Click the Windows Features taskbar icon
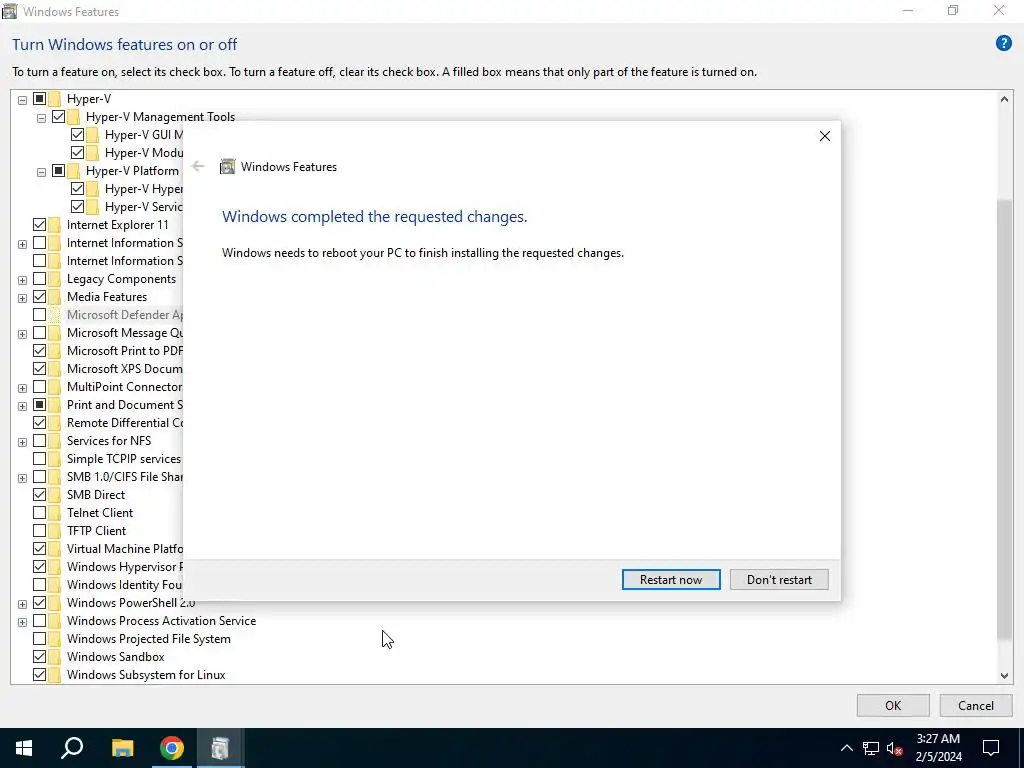 (x=221, y=748)
